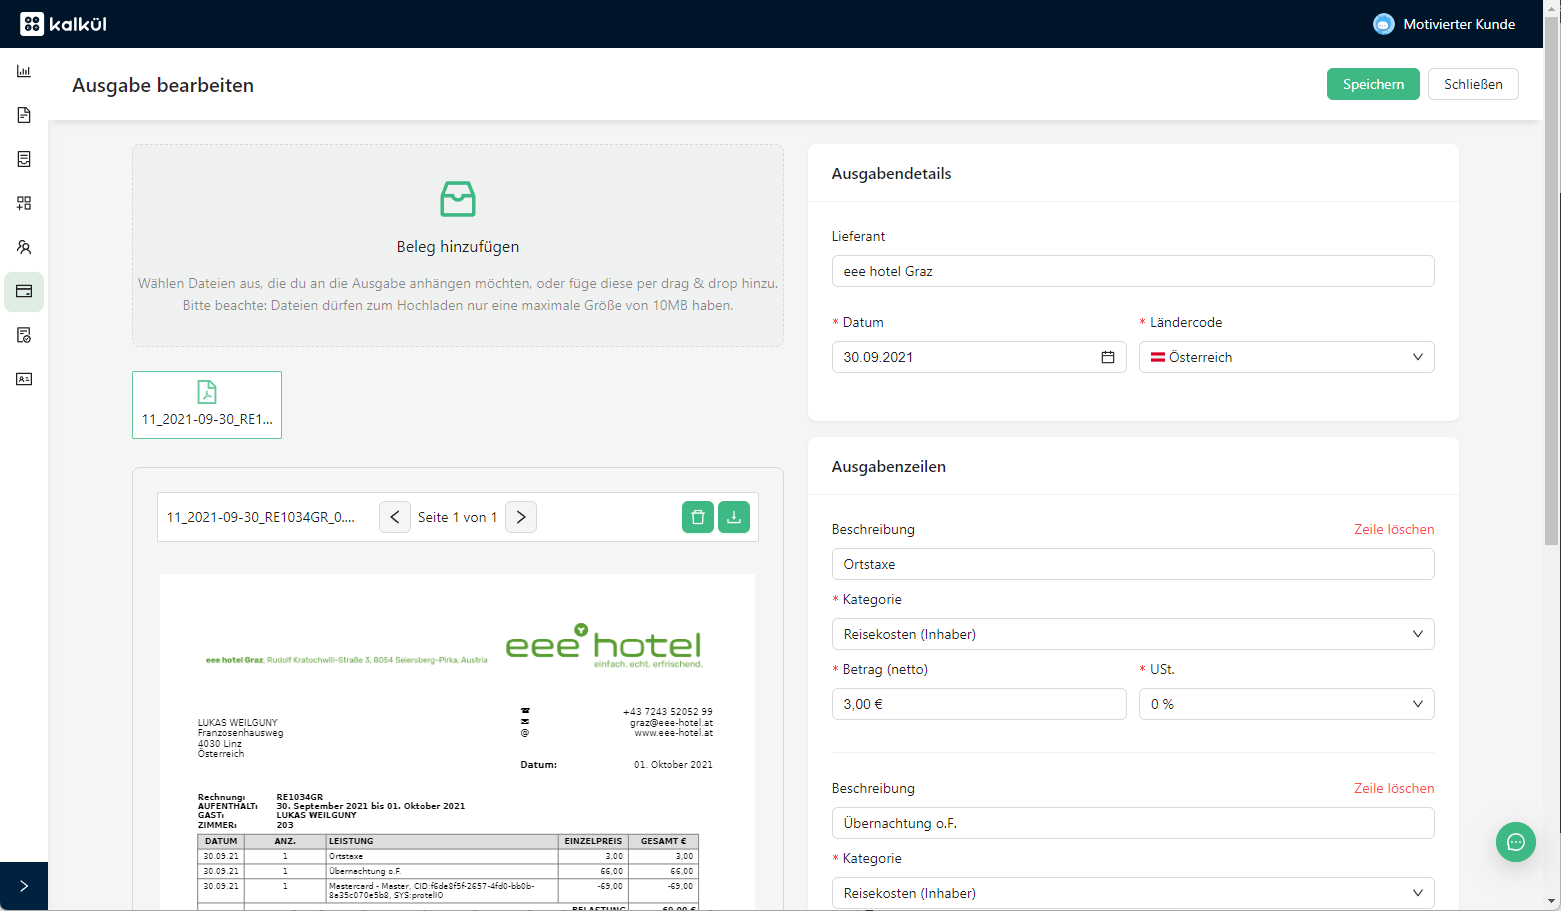1561x911 pixels.
Task: Delete the receipt with green trash icon
Action: coord(698,517)
